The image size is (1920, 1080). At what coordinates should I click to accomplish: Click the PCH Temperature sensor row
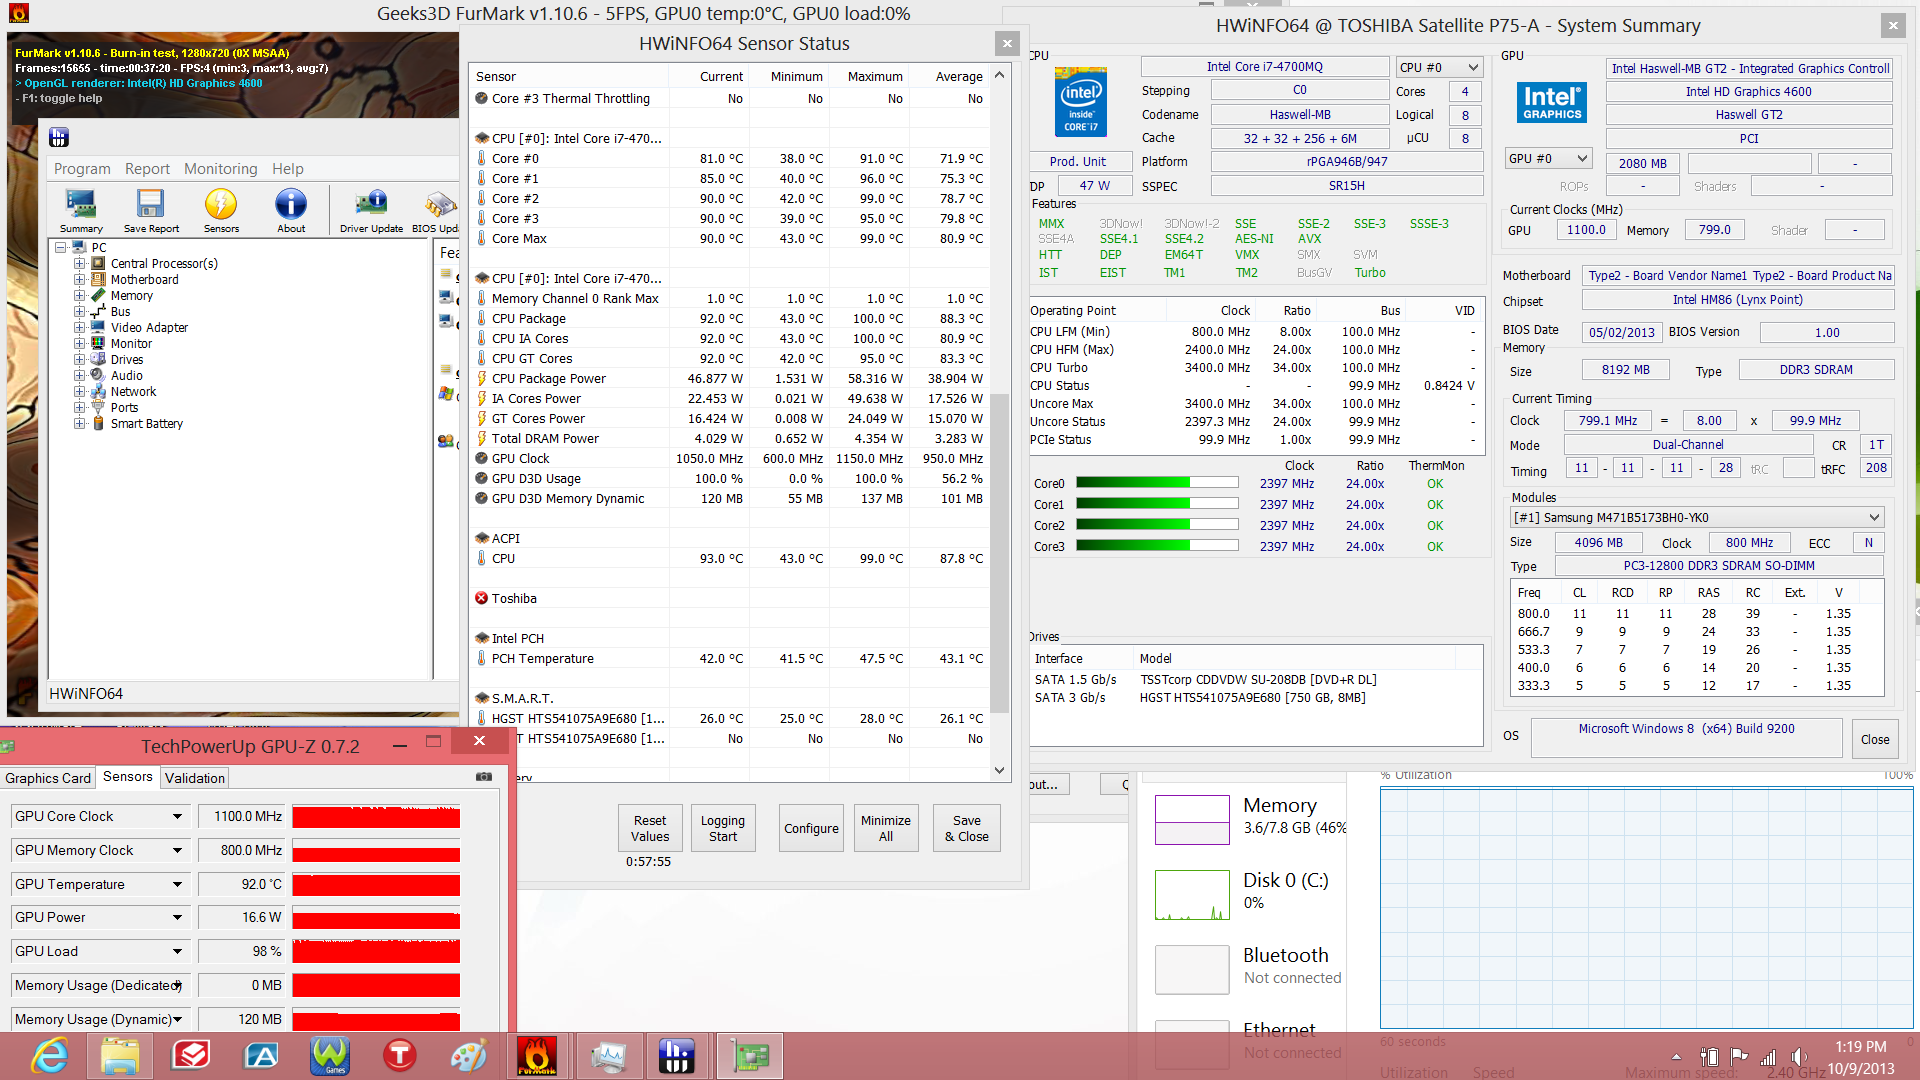pyautogui.click(x=730, y=659)
